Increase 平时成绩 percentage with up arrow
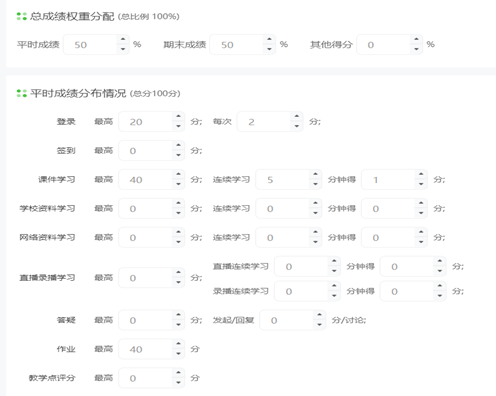The image size is (496, 396). tap(123, 40)
